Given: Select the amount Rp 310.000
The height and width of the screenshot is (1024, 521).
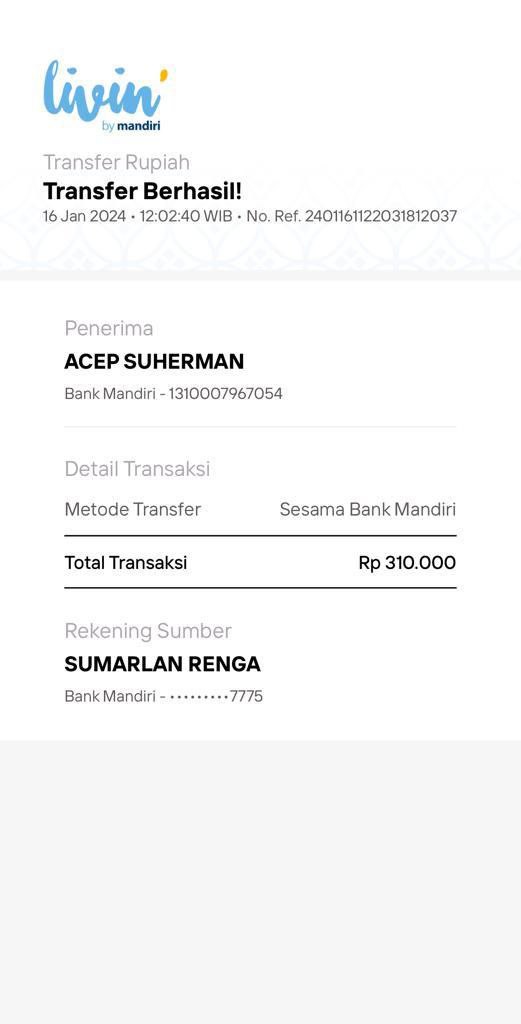Looking at the screenshot, I should pyautogui.click(x=407, y=562).
